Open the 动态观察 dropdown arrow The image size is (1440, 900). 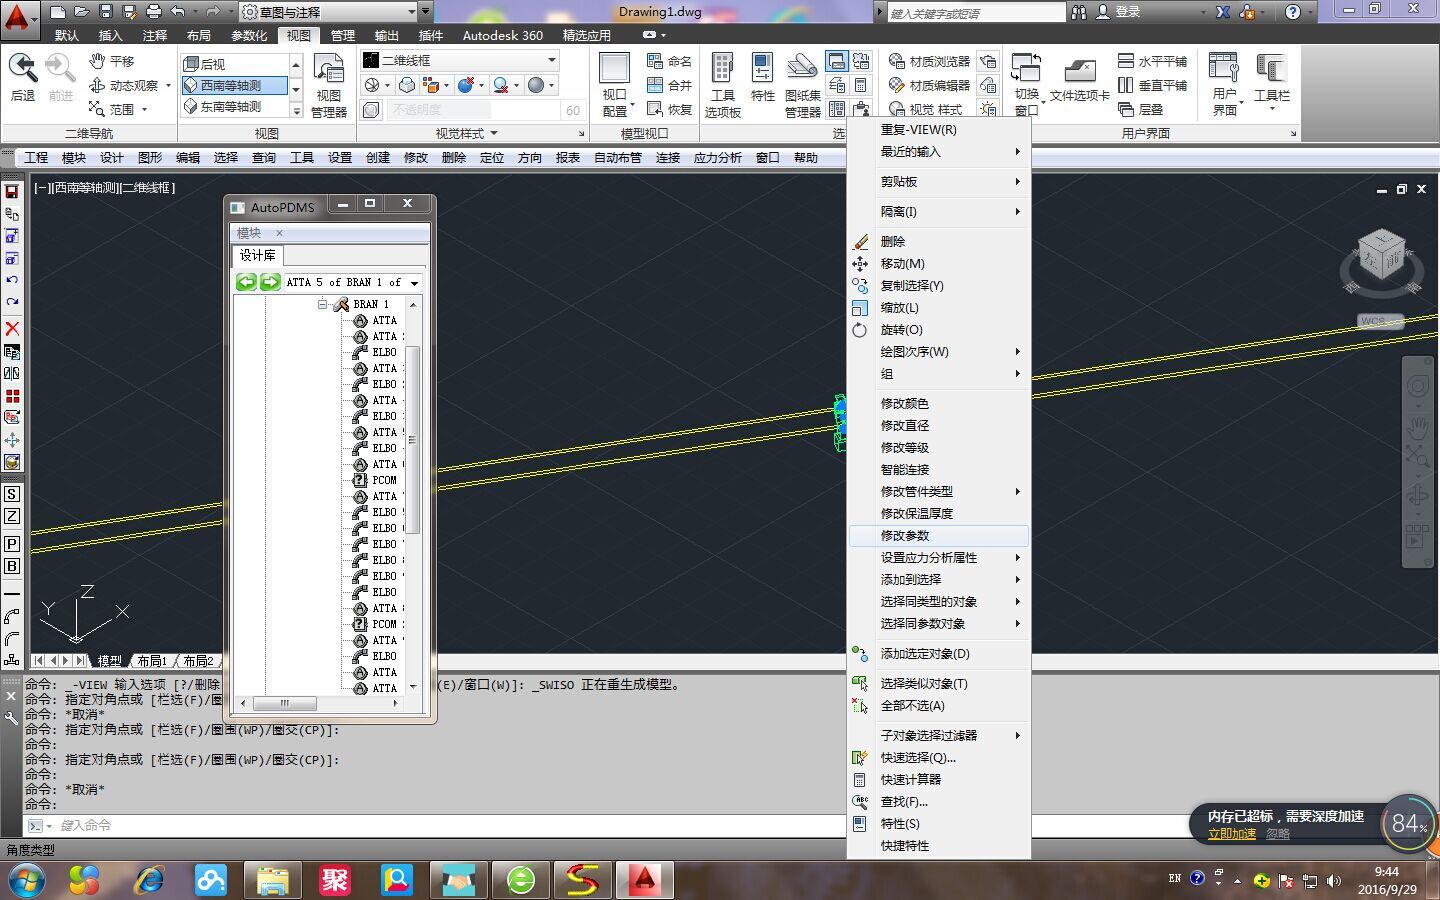[168, 86]
